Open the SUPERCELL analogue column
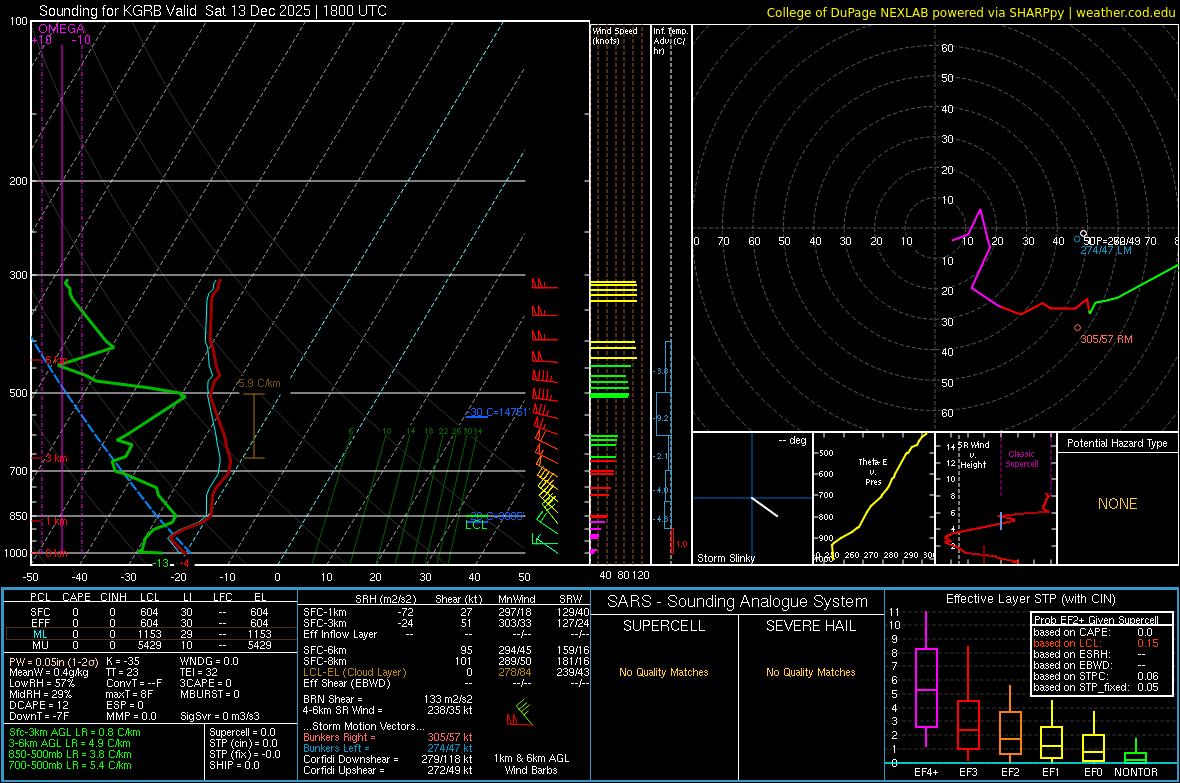The width and height of the screenshot is (1180, 783). point(664,626)
